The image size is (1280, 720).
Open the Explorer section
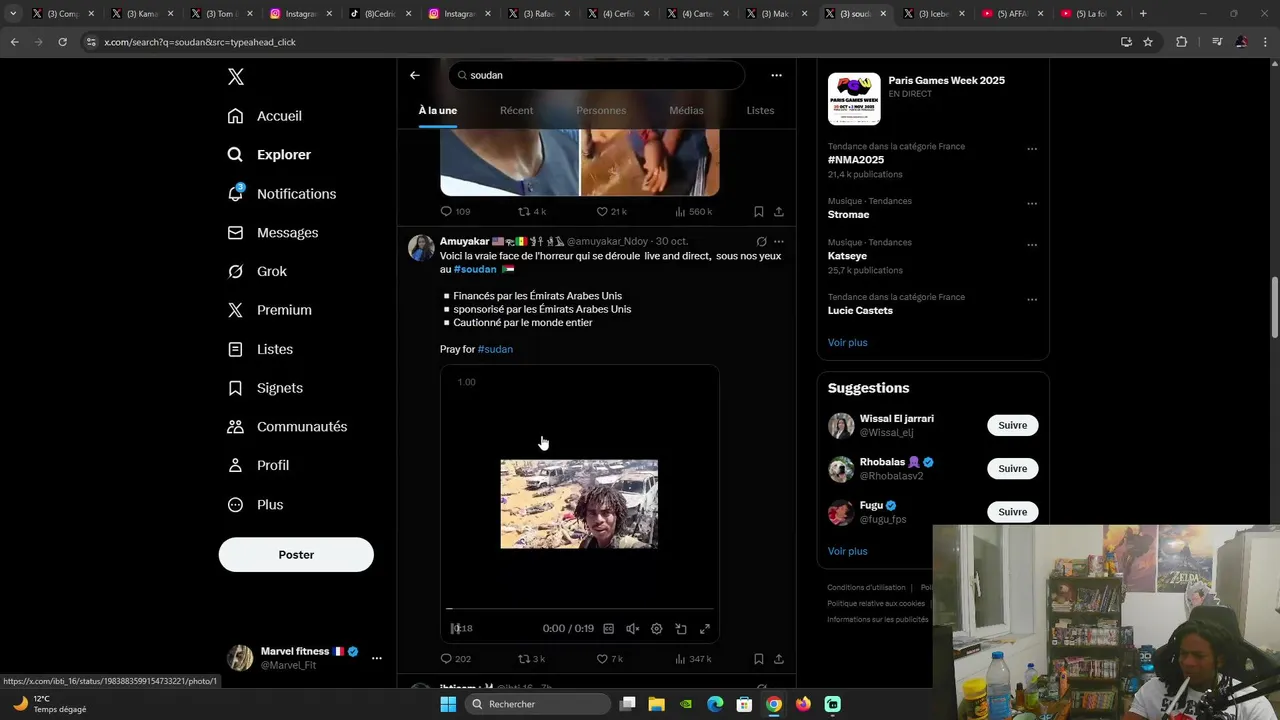pos(270,155)
